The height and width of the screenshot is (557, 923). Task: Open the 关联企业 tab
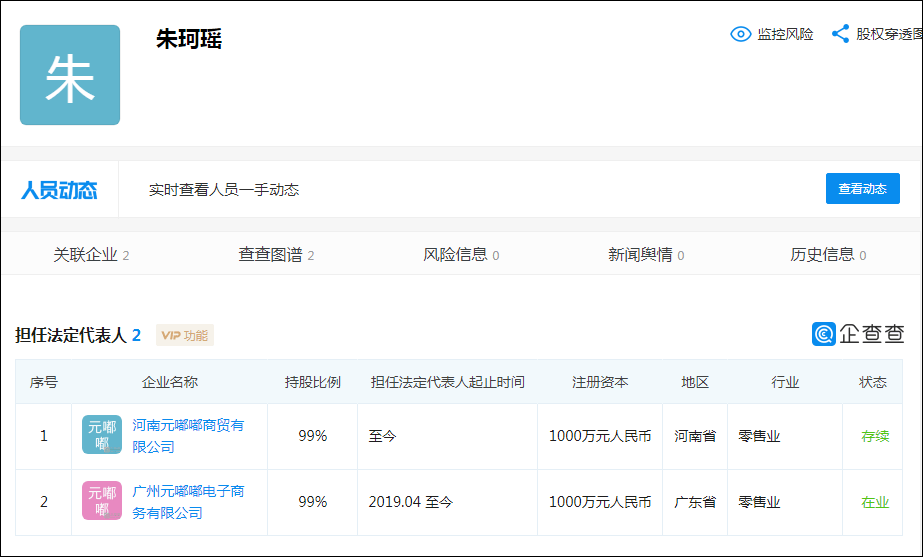coord(91,254)
